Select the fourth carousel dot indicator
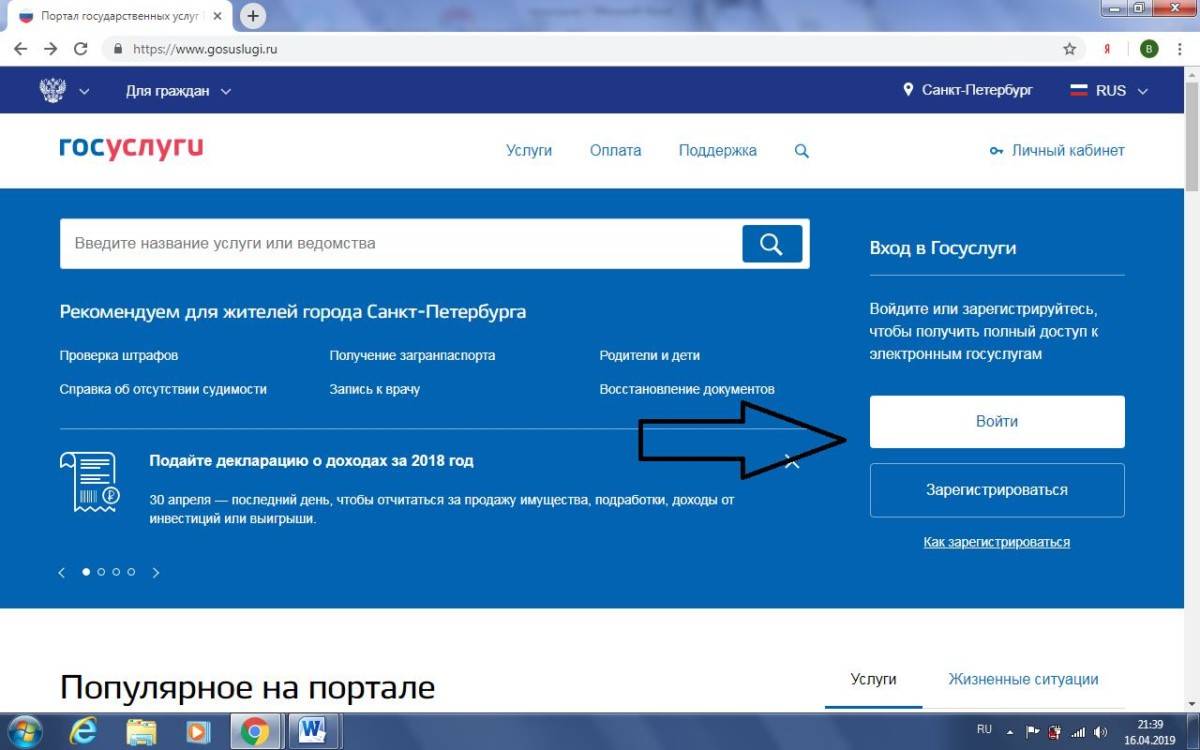 click(x=131, y=572)
